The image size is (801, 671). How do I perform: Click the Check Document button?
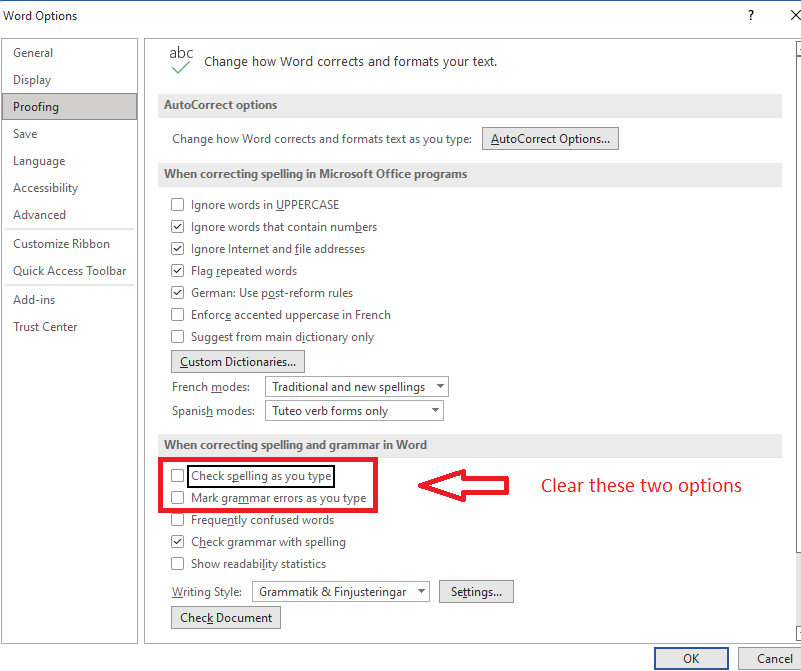226,618
